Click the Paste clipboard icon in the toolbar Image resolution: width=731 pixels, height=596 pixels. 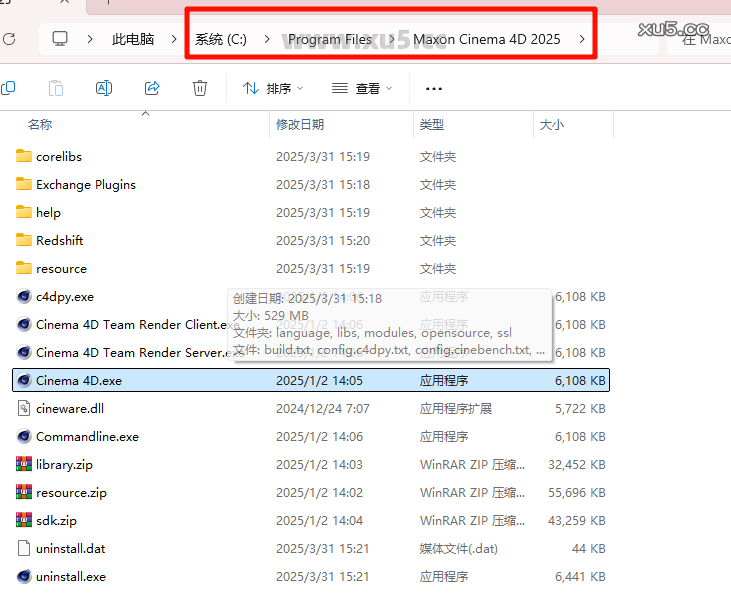[56, 89]
